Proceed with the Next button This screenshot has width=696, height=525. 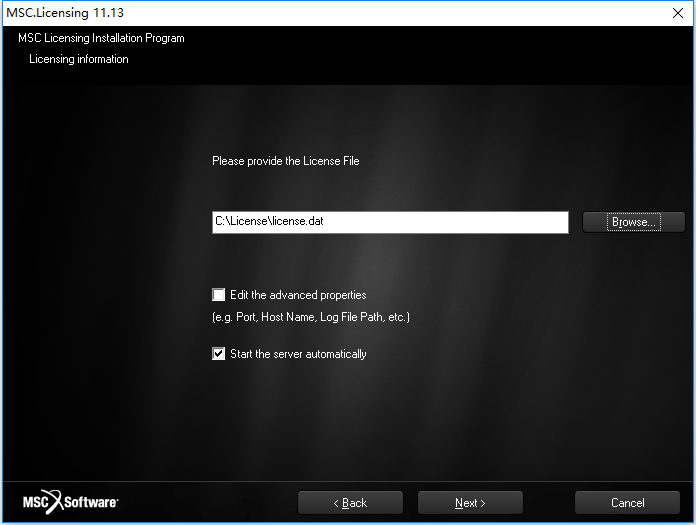470,502
